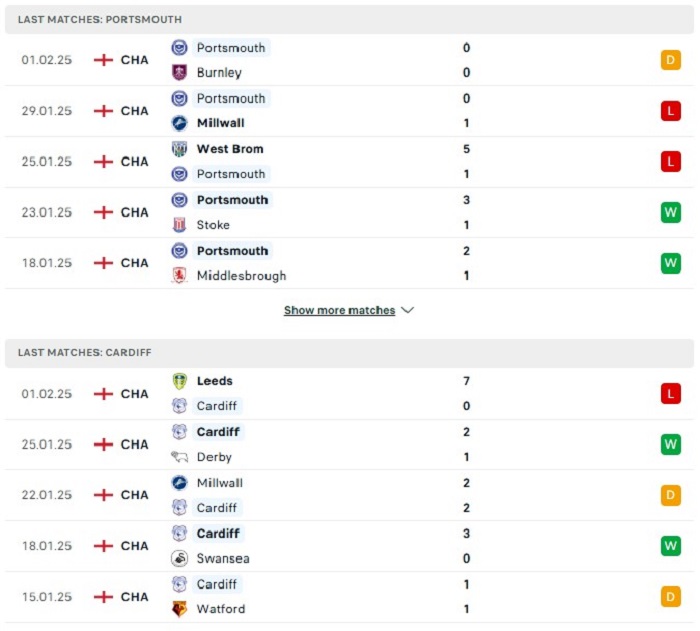Viewport: 700px width, 631px height.
Task: Click the Watford club crest icon
Action: click(179, 609)
